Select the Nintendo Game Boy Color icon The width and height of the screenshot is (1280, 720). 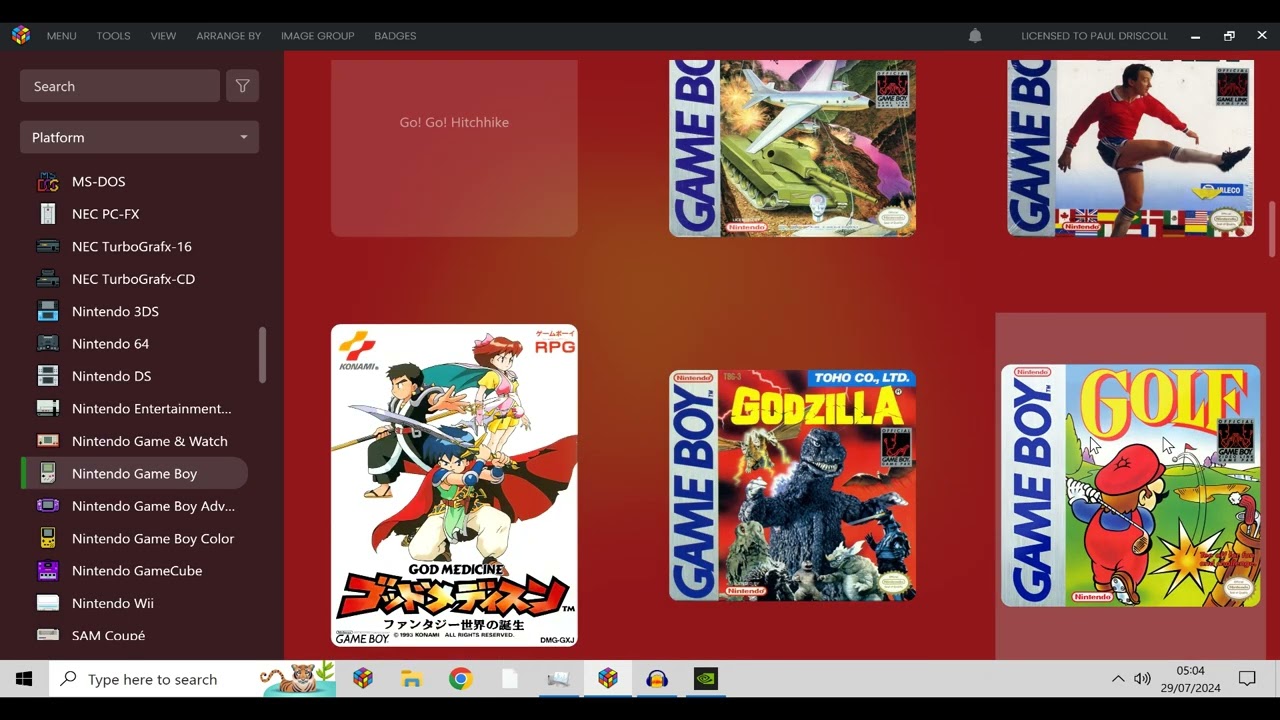click(48, 538)
